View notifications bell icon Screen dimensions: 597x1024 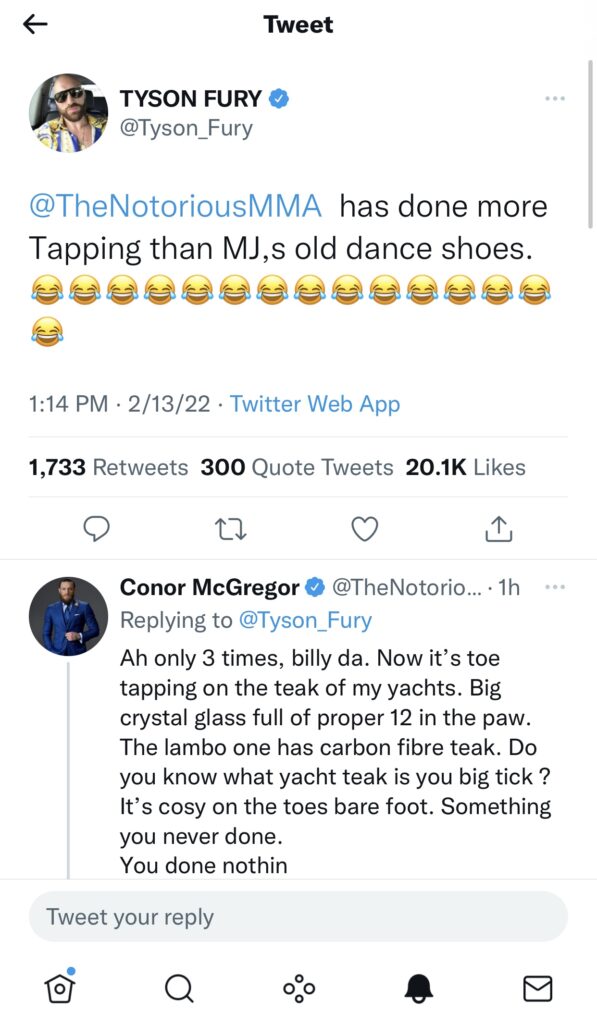[419, 988]
